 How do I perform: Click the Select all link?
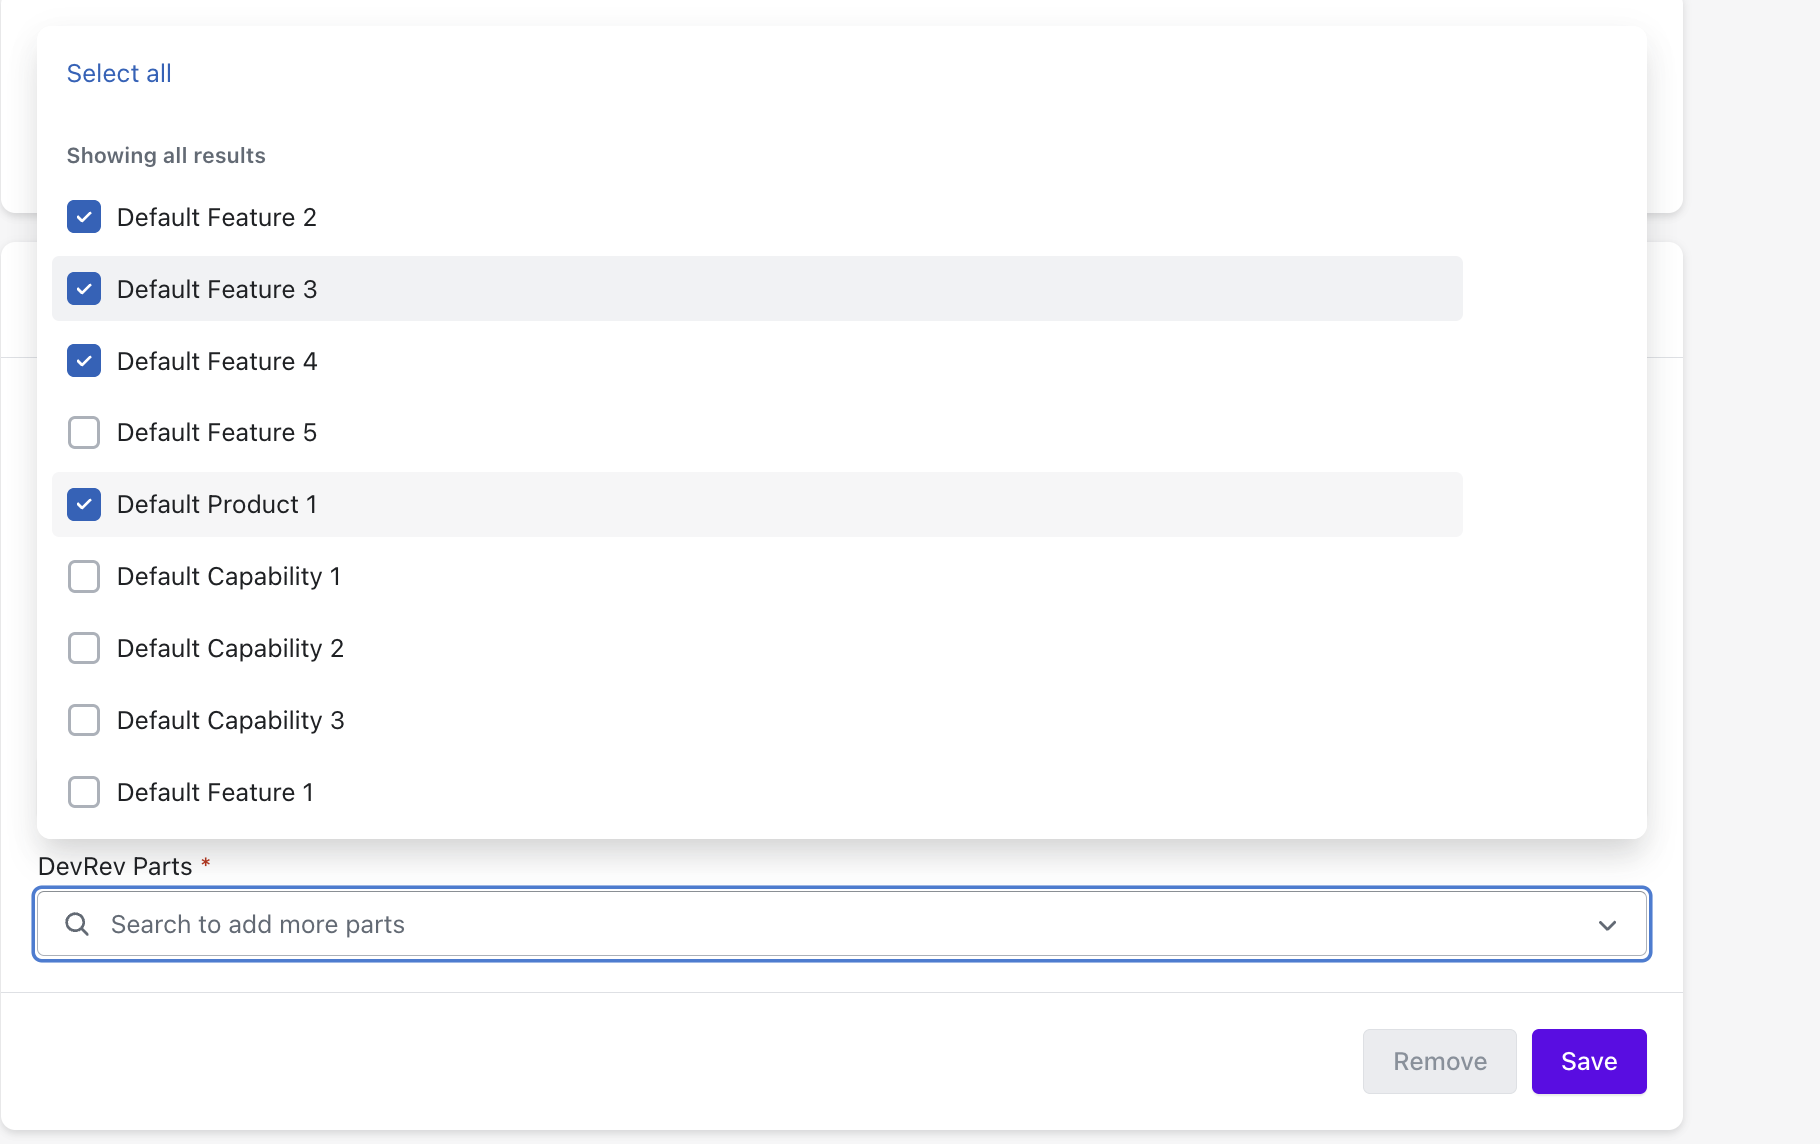(x=119, y=73)
